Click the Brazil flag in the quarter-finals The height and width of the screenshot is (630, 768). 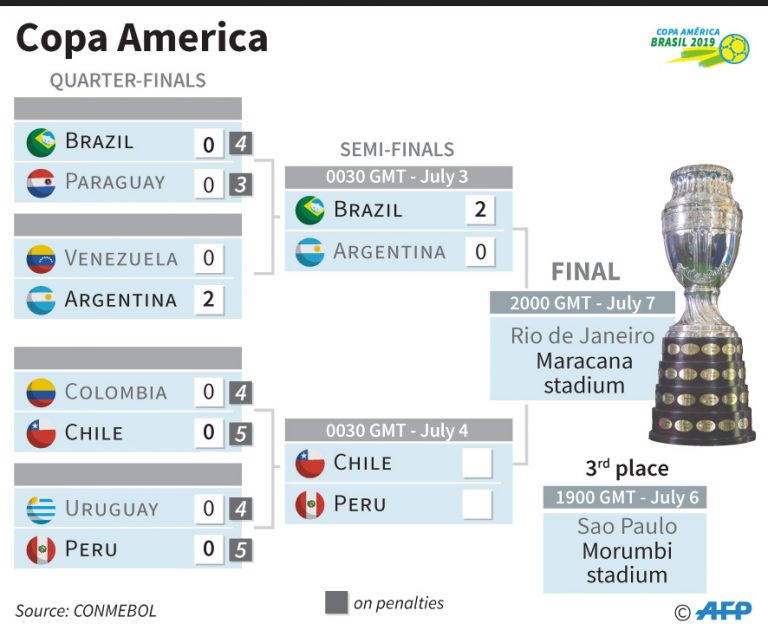coord(41,143)
